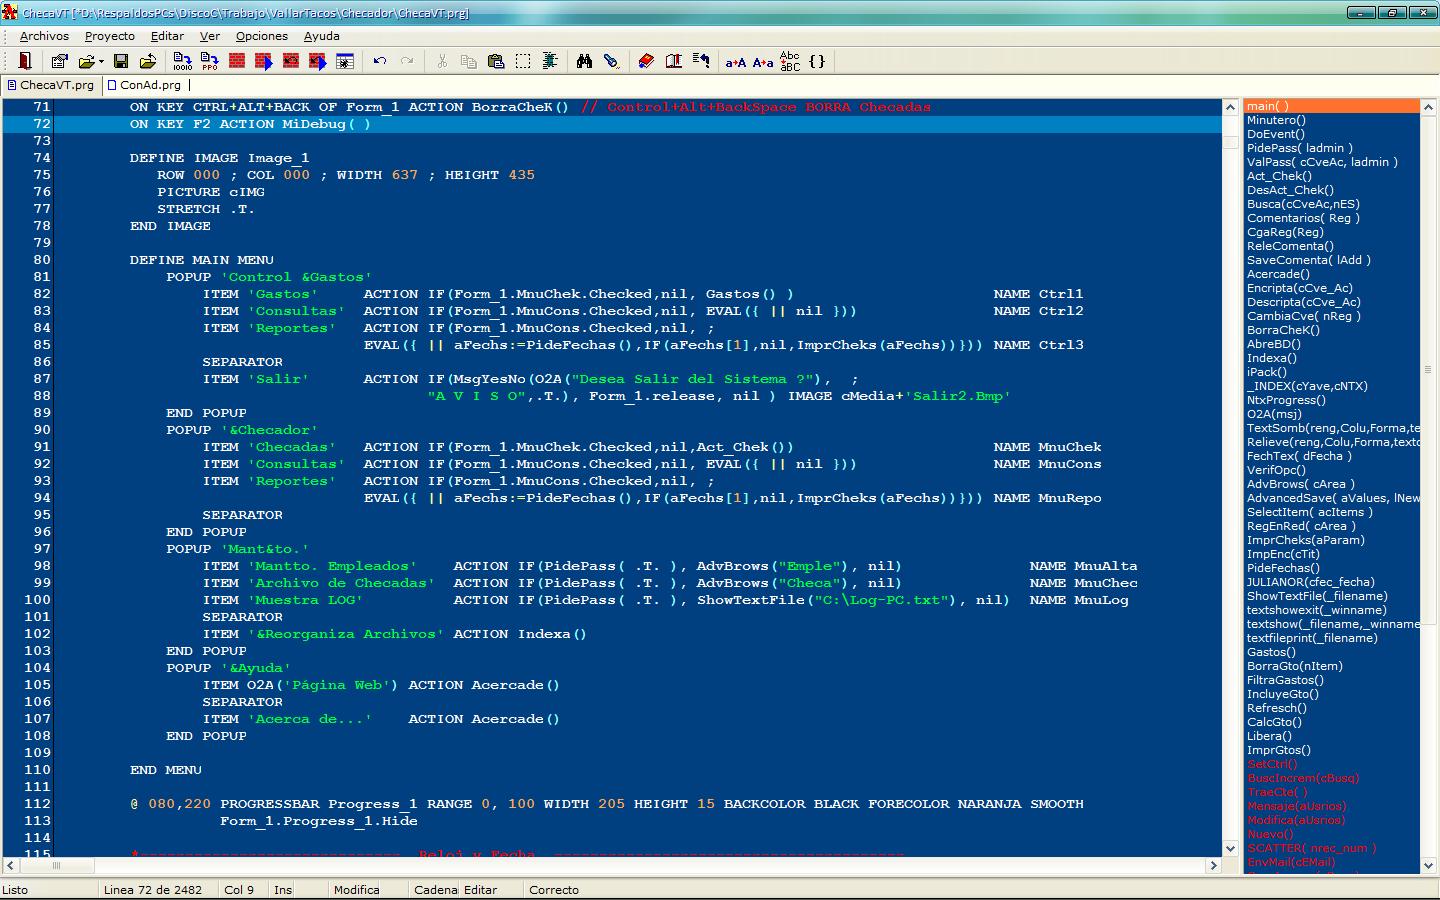Click the debug window bug icon
The width and height of the screenshot is (1440, 900).
(x=345, y=61)
